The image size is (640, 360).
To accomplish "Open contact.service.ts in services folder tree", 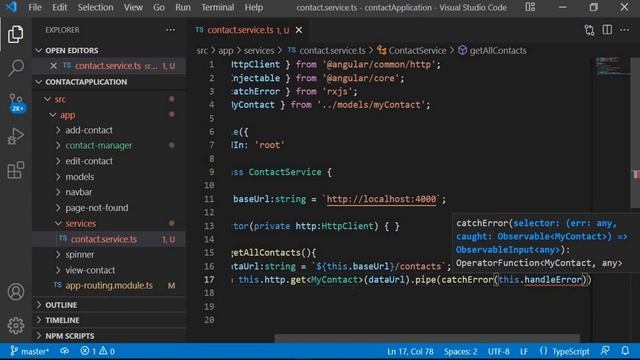I will pyautogui.click(x=109, y=239).
